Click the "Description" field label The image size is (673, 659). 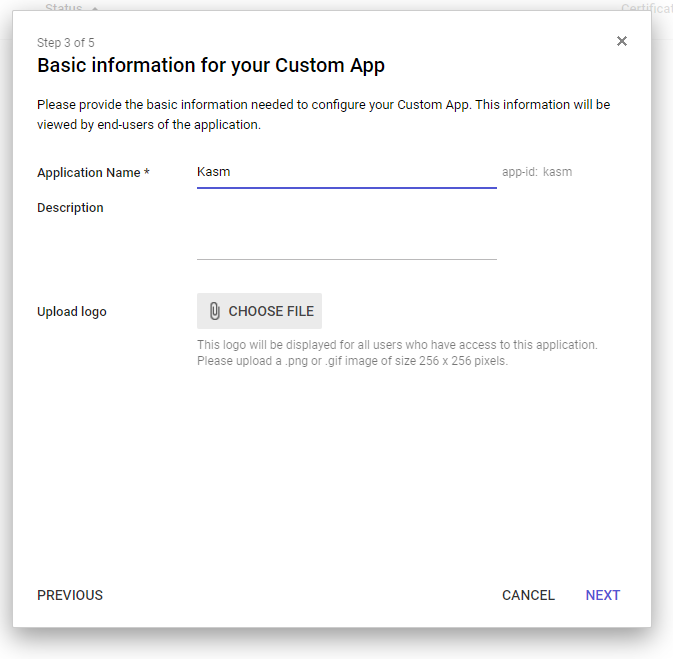(x=70, y=208)
